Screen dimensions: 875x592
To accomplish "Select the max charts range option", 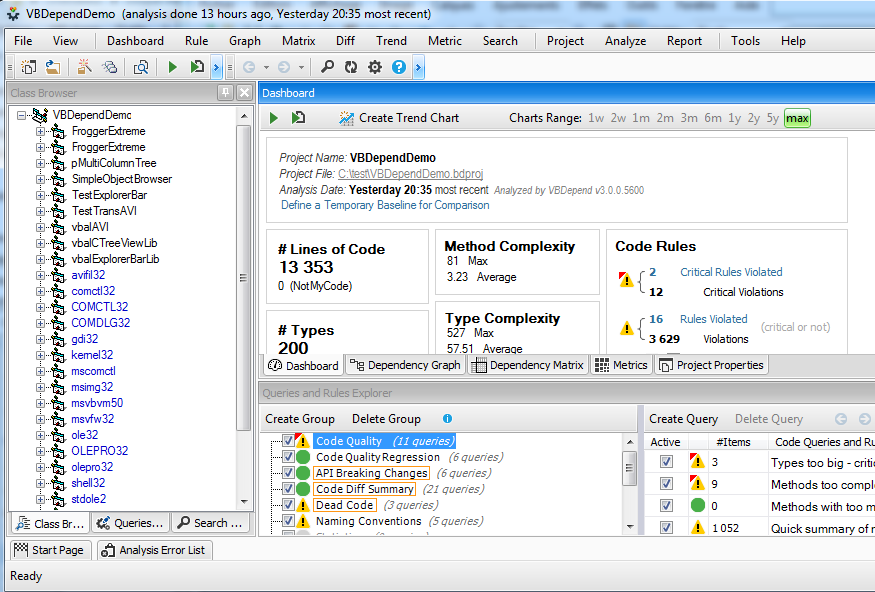I will [797, 118].
